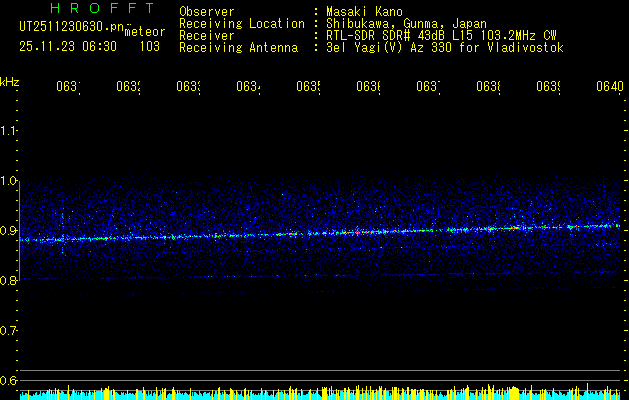Click the 0.9 frequency axis label
Image resolution: width=629 pixels, height=400 pixels.
8,230
